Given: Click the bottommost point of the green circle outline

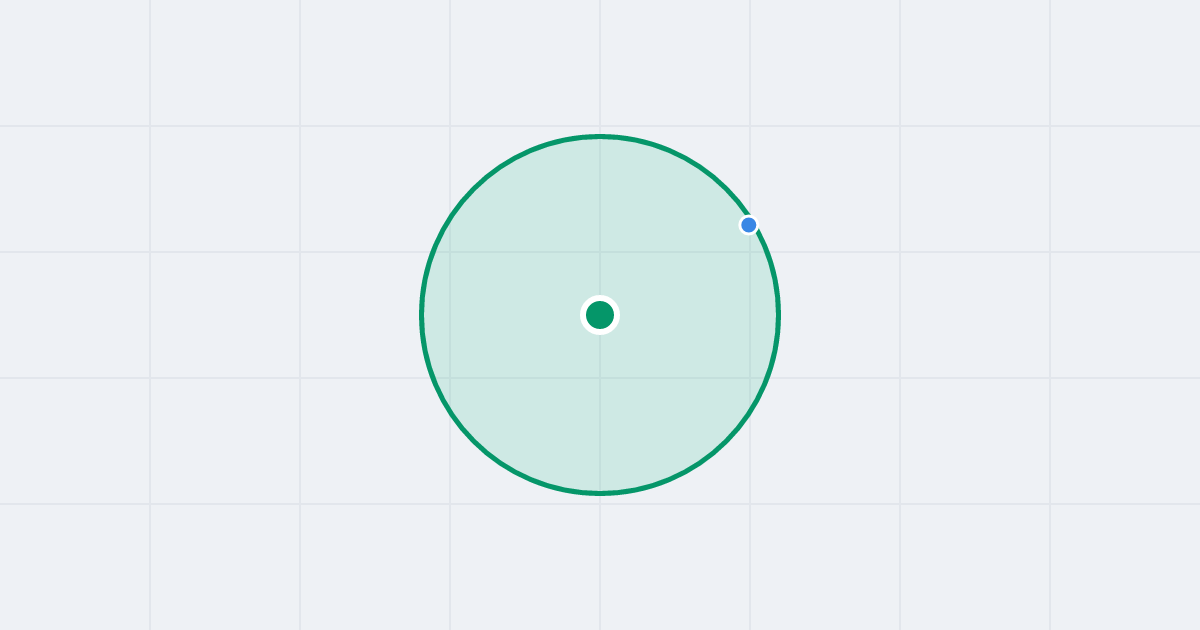Looking at the screenshot, I should [600, 493].
